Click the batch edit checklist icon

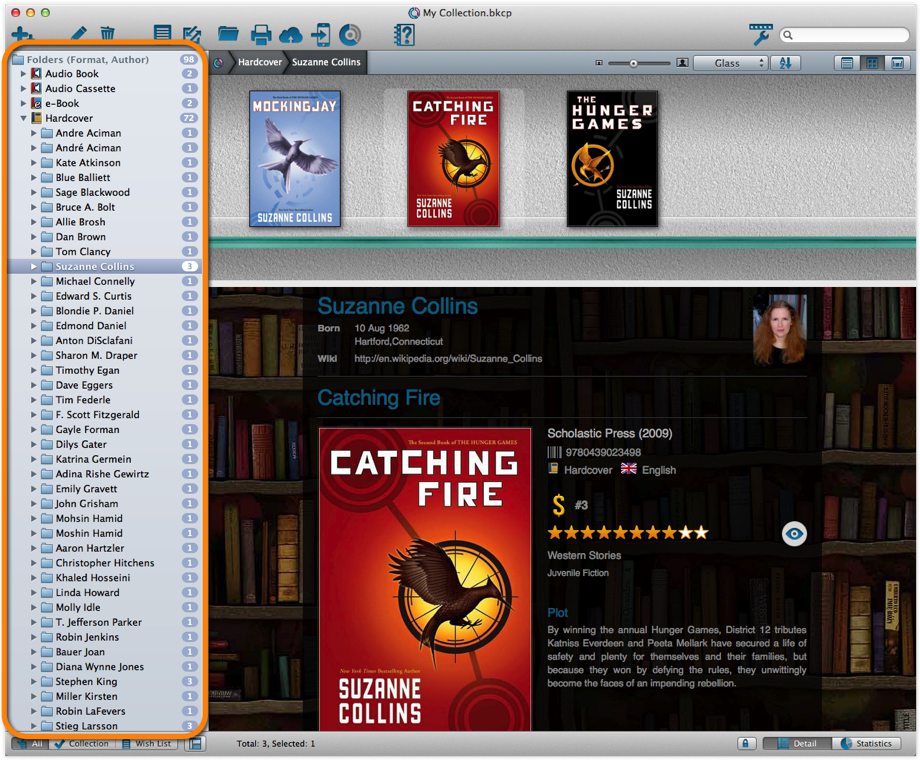[x=192, y=34]
